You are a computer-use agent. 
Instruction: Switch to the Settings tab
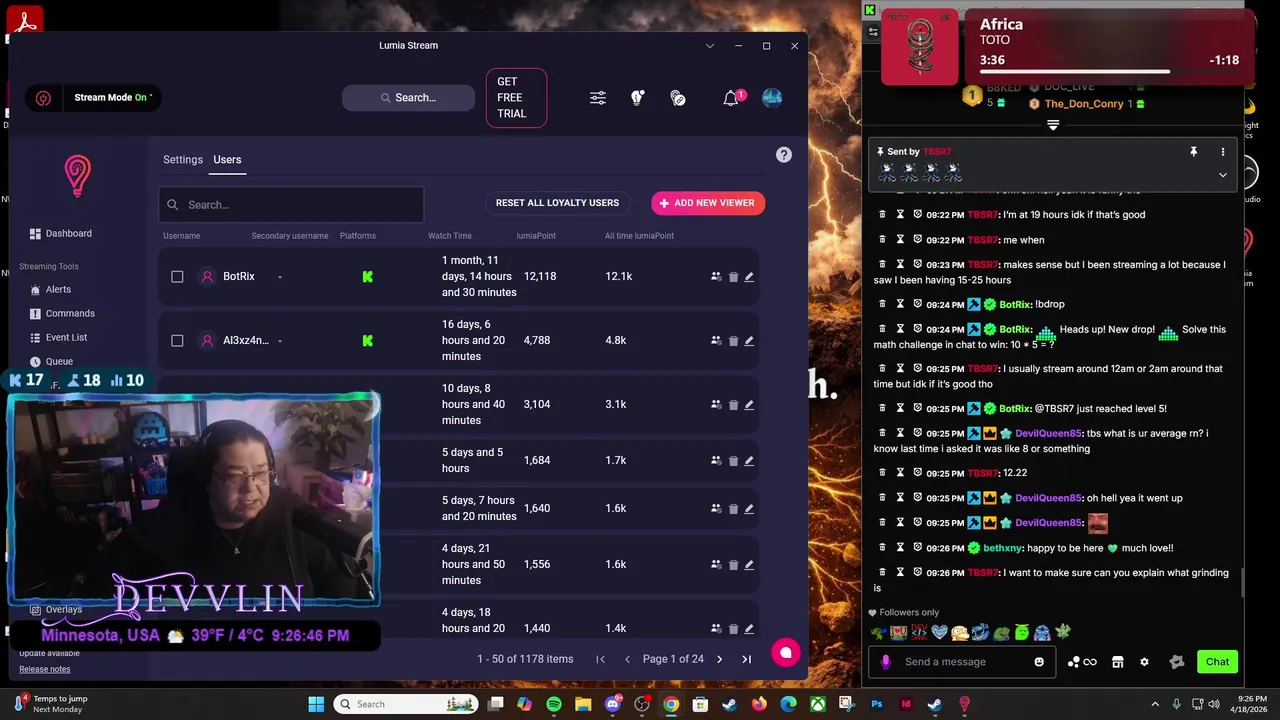click(x=183, y=160)
